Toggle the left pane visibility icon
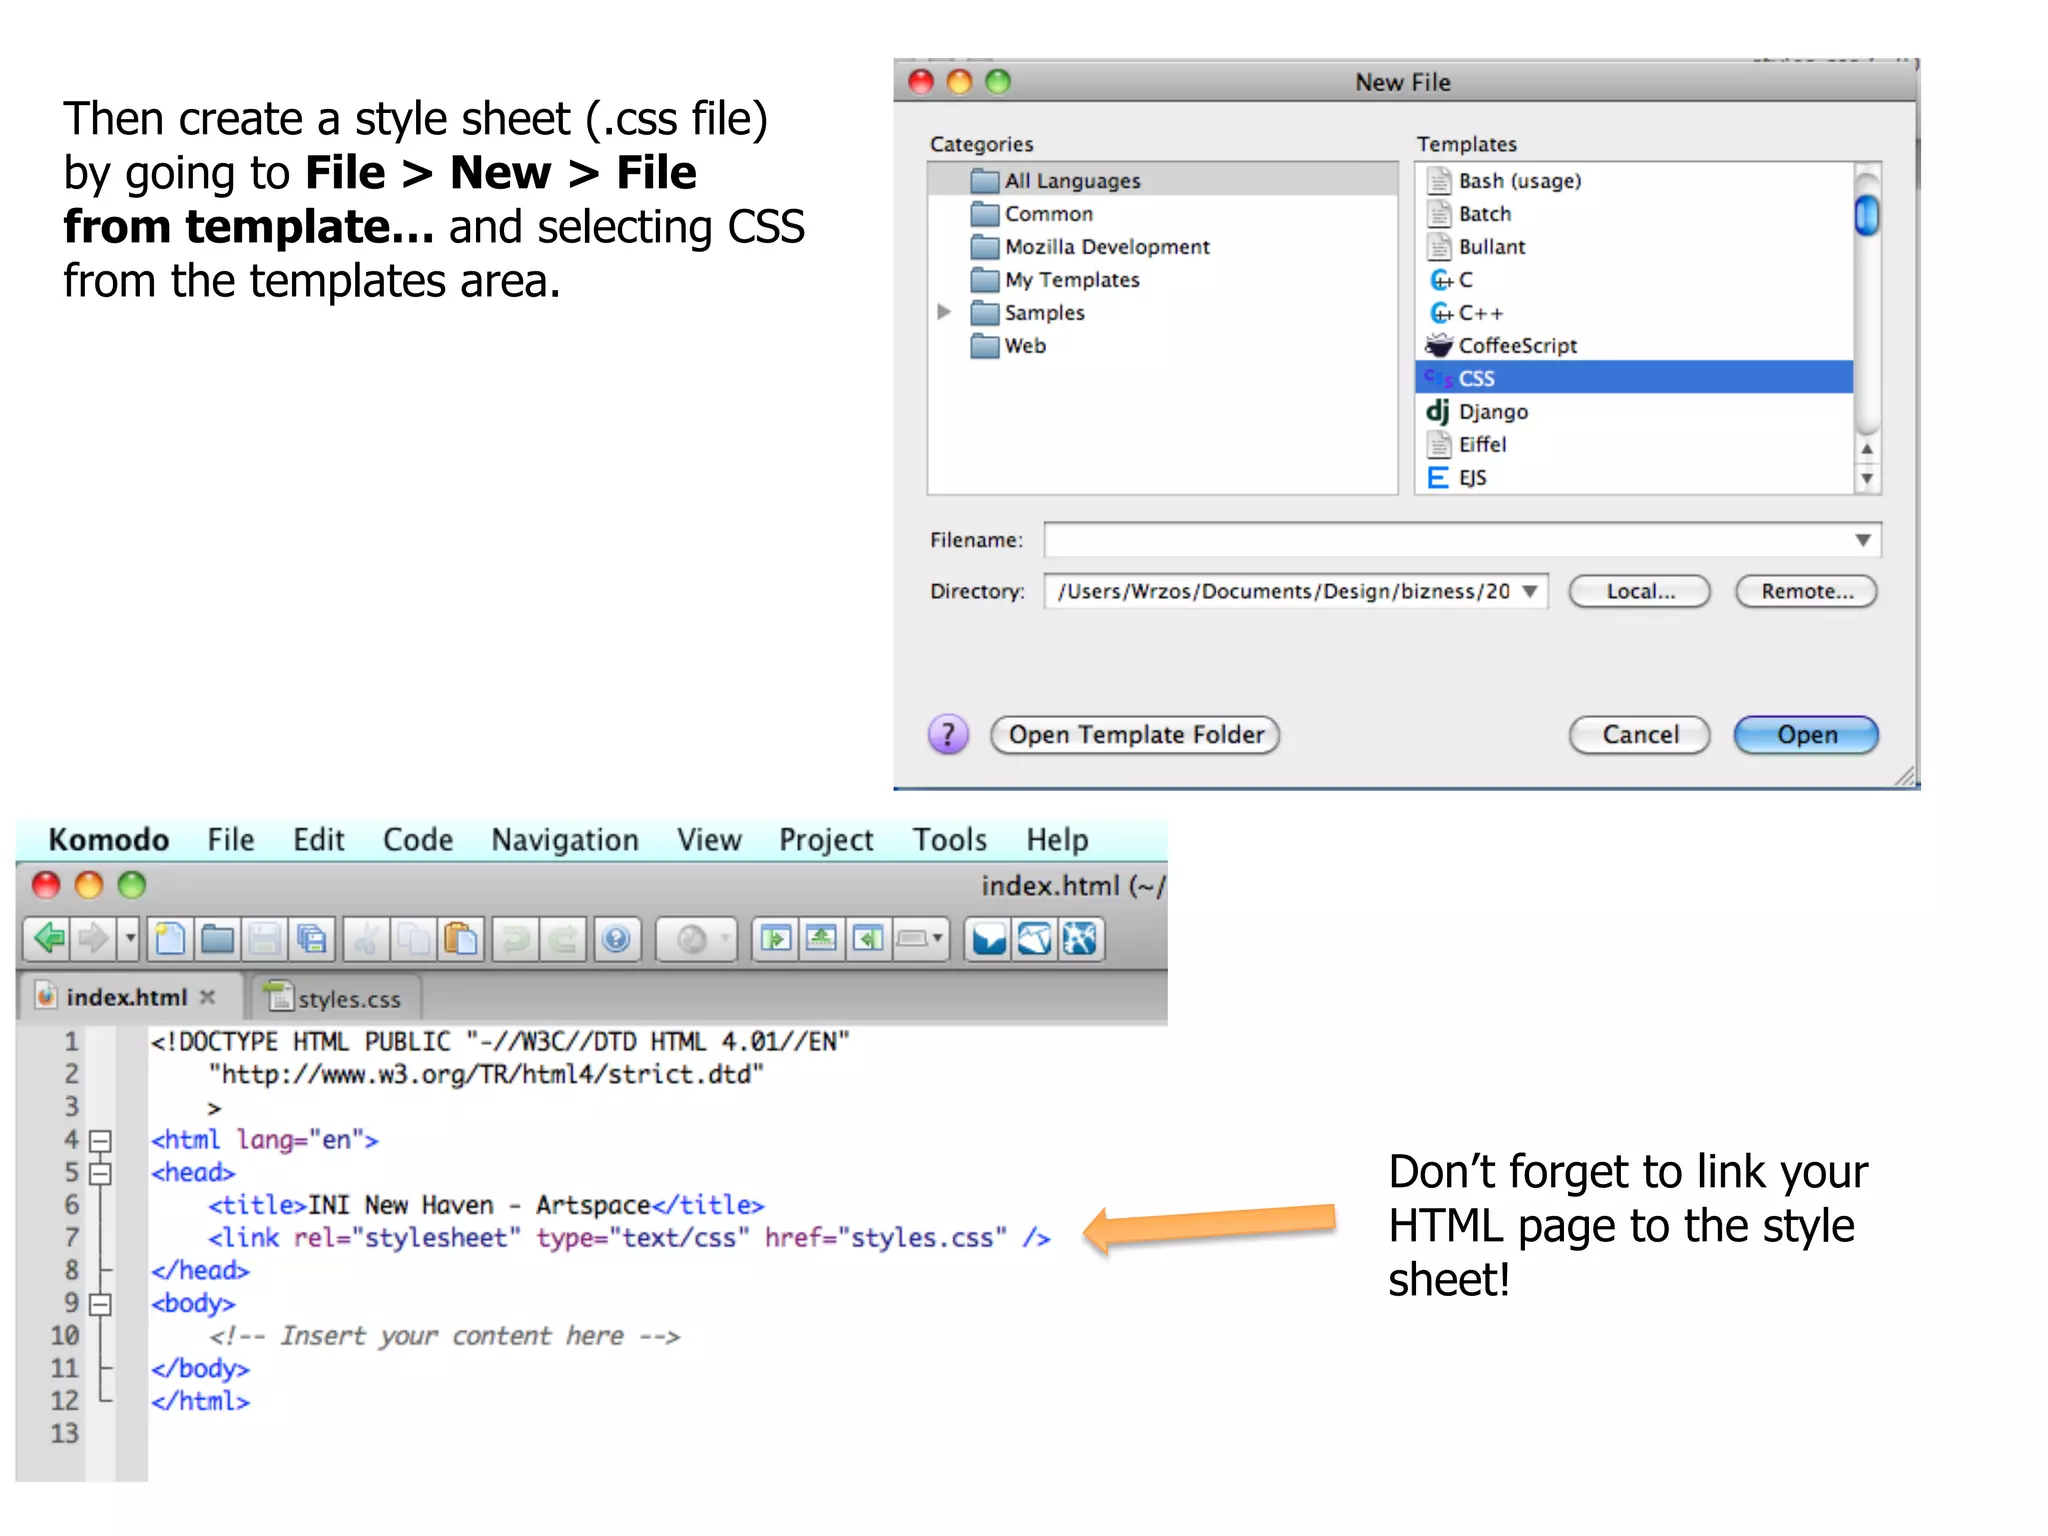This screenshot has width=2048, height=1536. pos(776,938)
